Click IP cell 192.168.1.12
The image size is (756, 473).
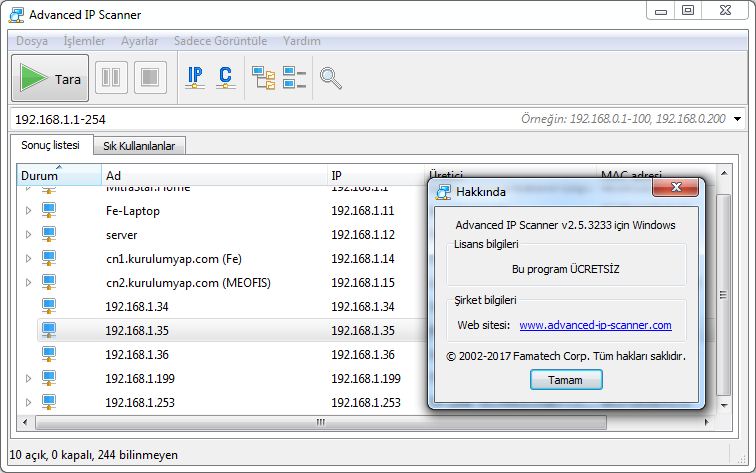pyautogui.click(x=363, y=235)
